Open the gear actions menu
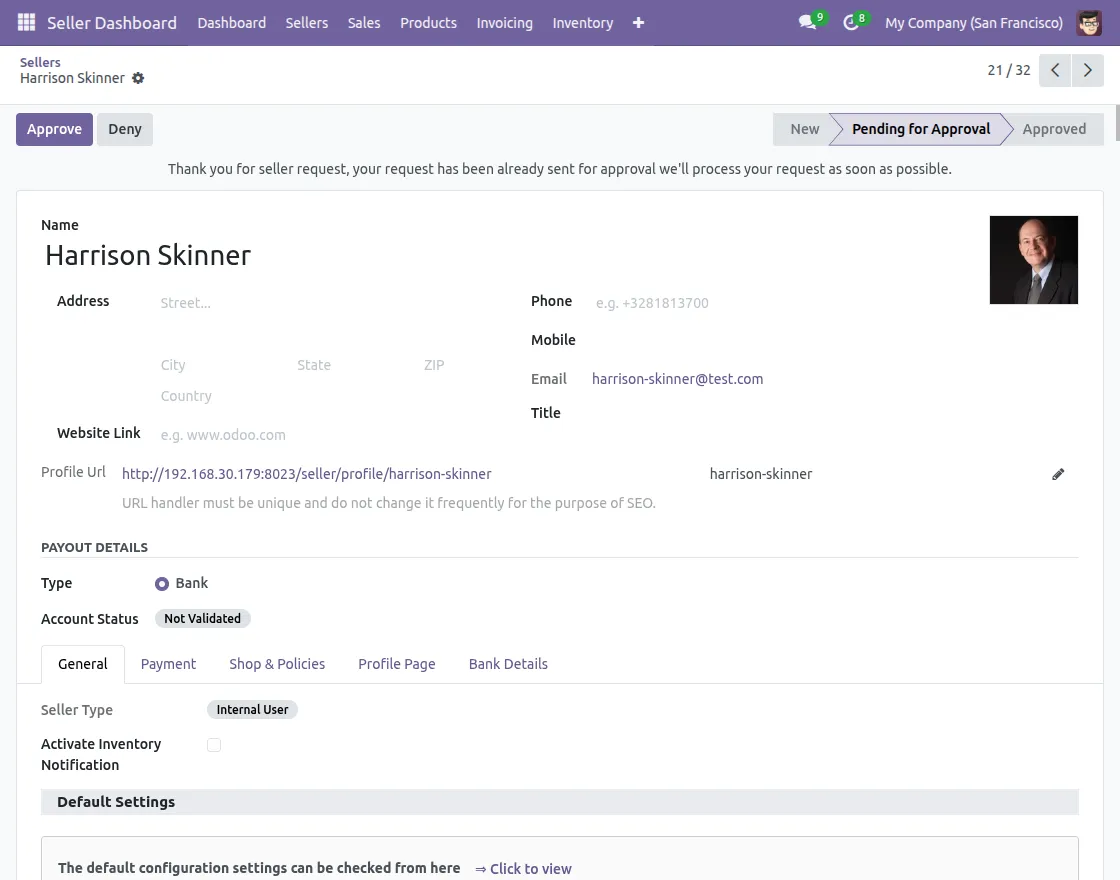 pyautogui.click(x=138, y=78)
